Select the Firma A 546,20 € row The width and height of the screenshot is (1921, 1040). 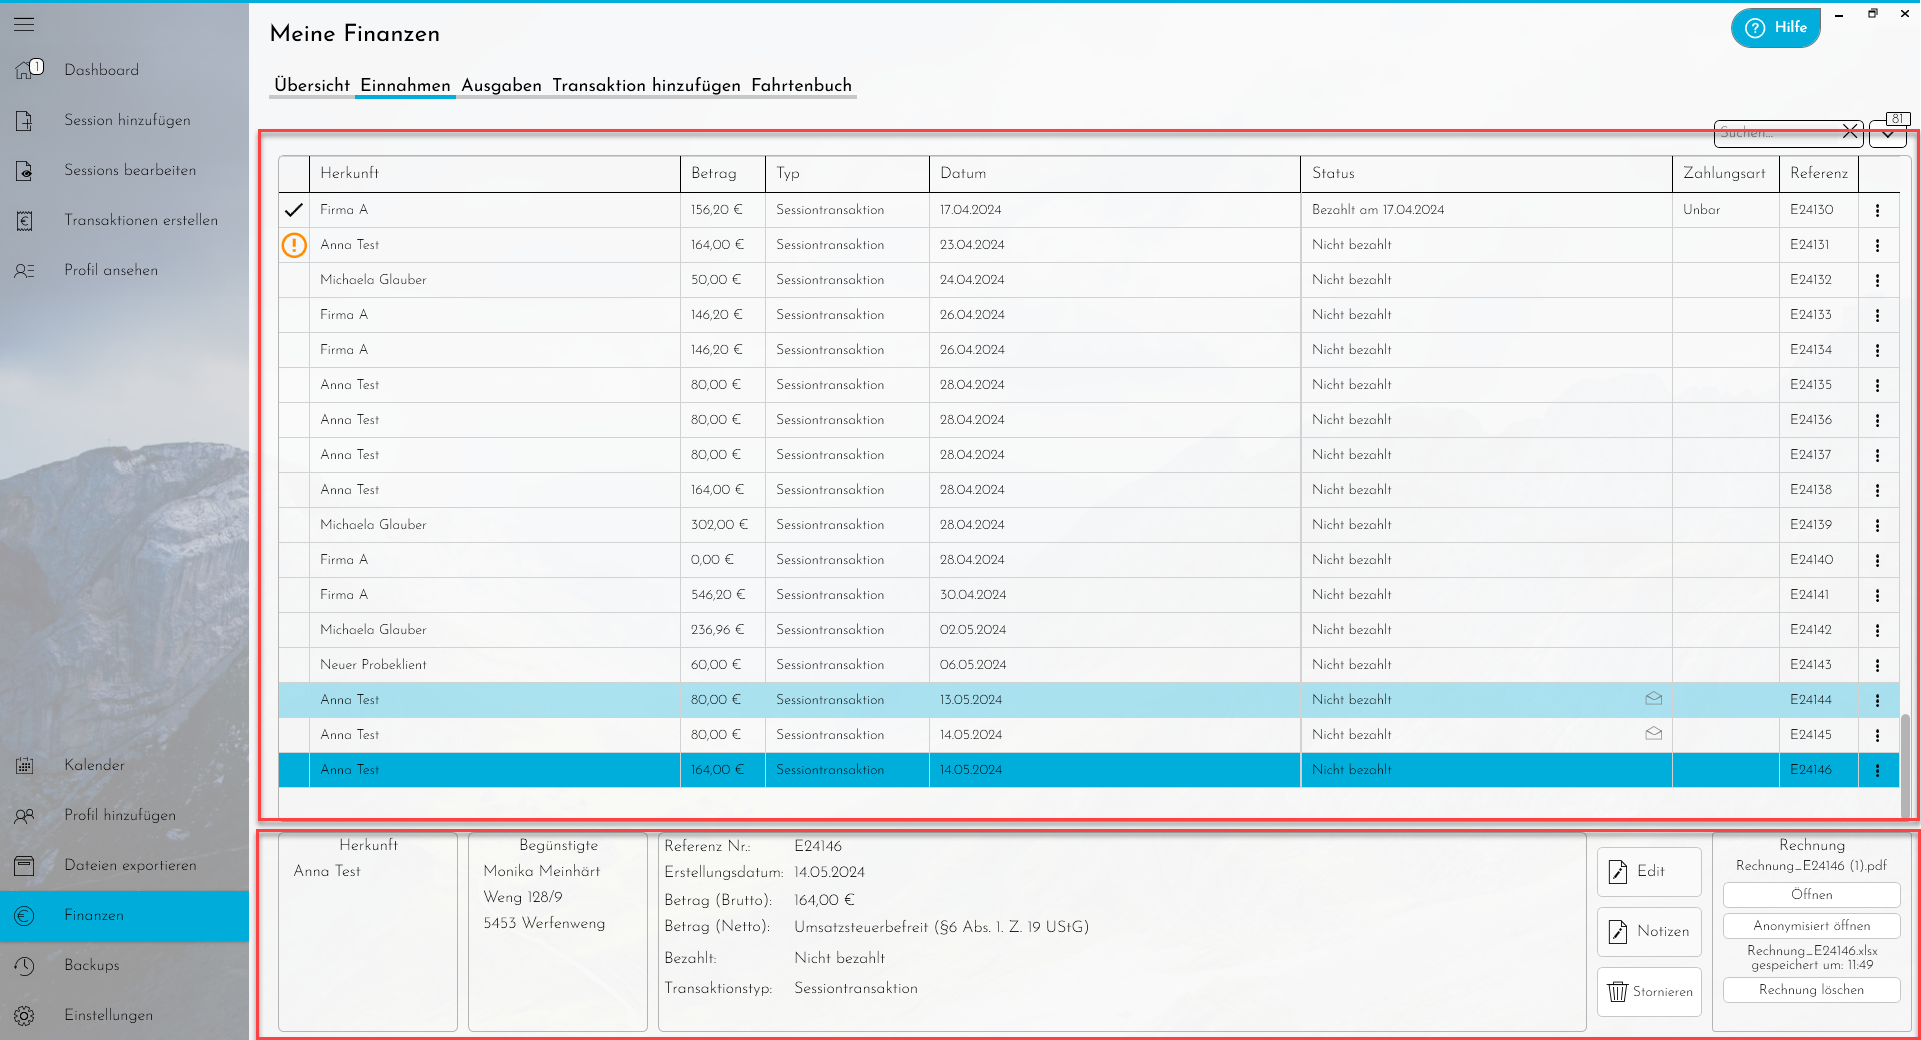tap(1089, 595)
